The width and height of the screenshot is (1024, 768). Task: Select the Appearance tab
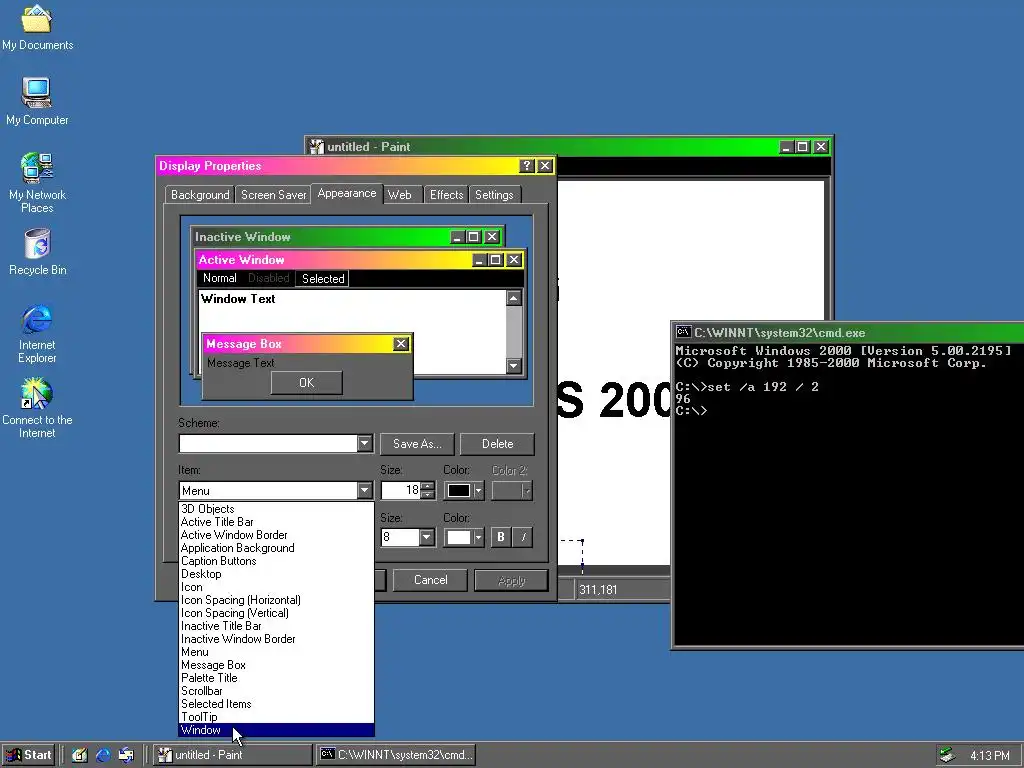[x=347, y=193]
